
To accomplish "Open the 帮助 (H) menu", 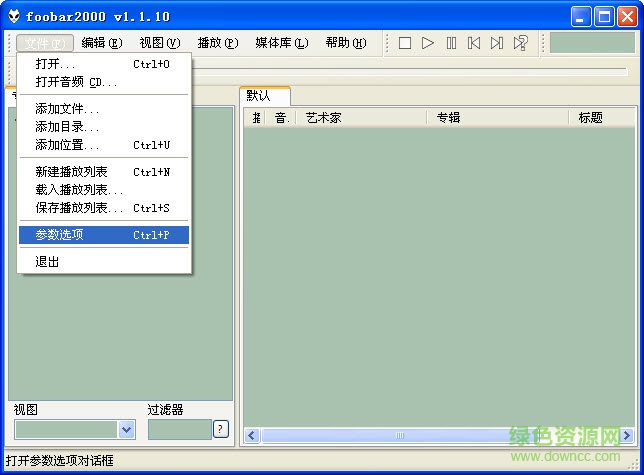I will (x=346, y=43).
